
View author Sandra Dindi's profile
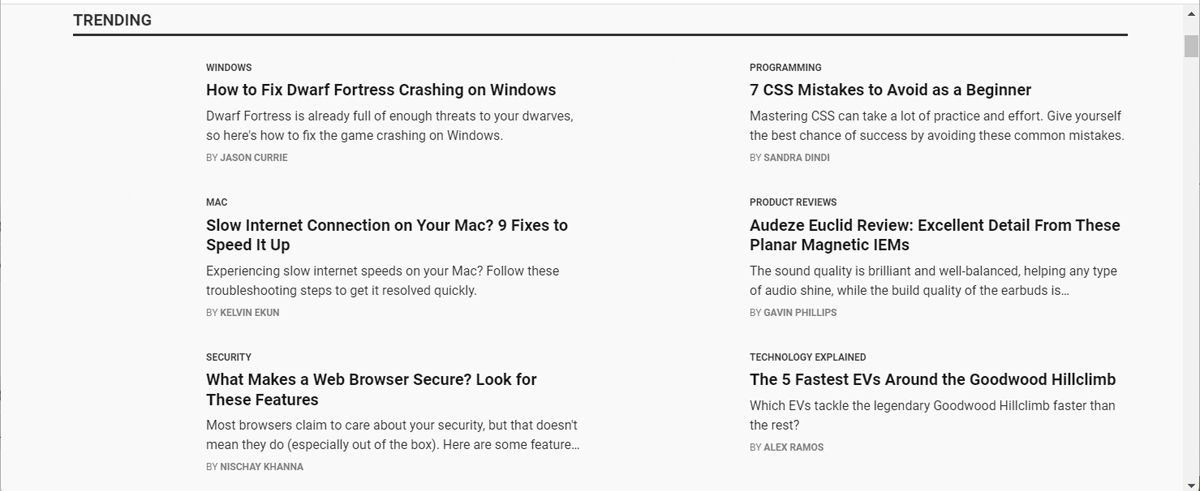click(x=796, y=158)
